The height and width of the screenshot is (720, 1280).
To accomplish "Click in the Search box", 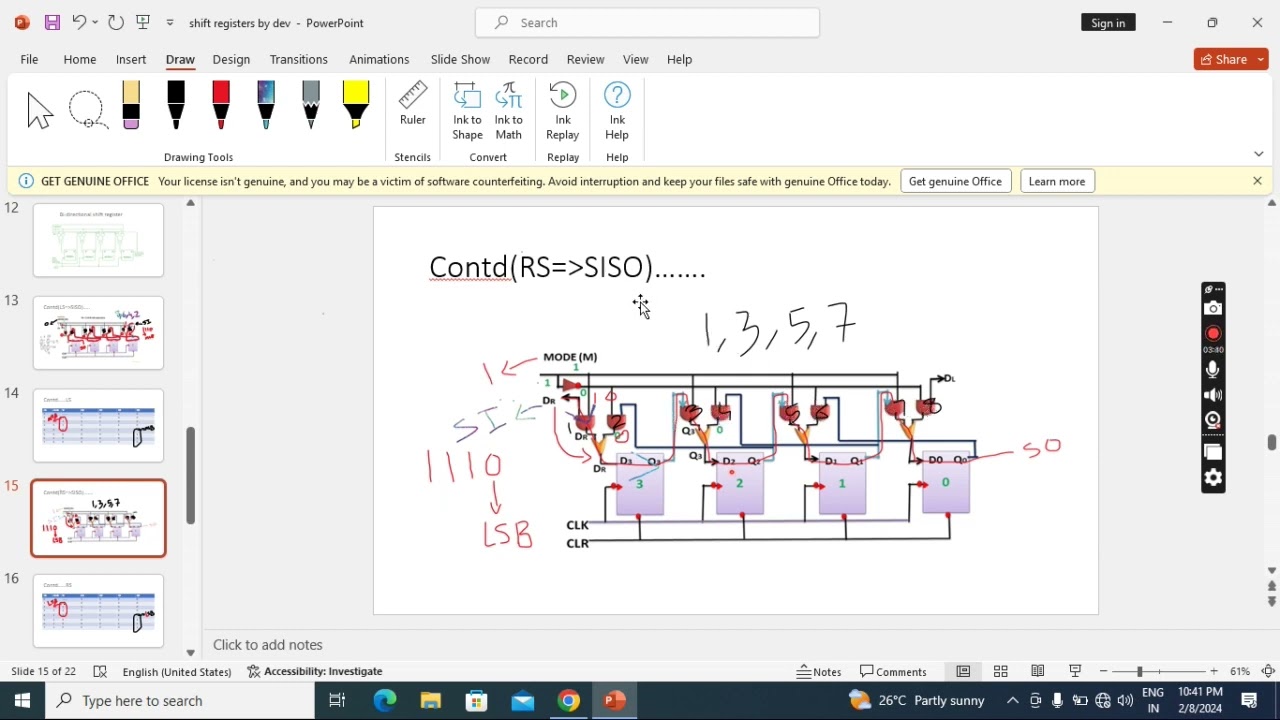I will point(648,22).
